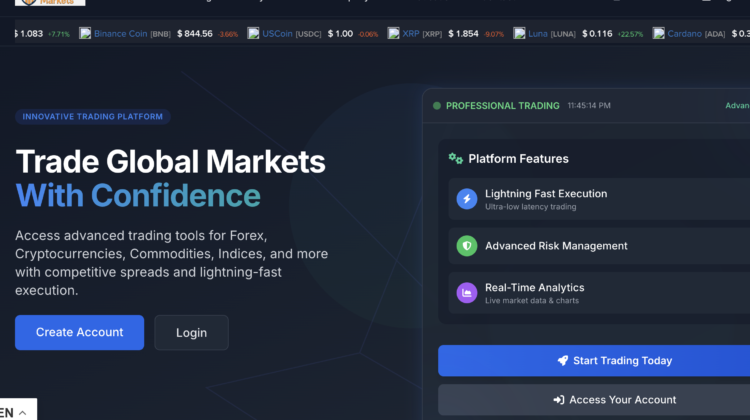Click the [ADA] symbol label
This screenshot has height=420, width=750.
[715, 34]
